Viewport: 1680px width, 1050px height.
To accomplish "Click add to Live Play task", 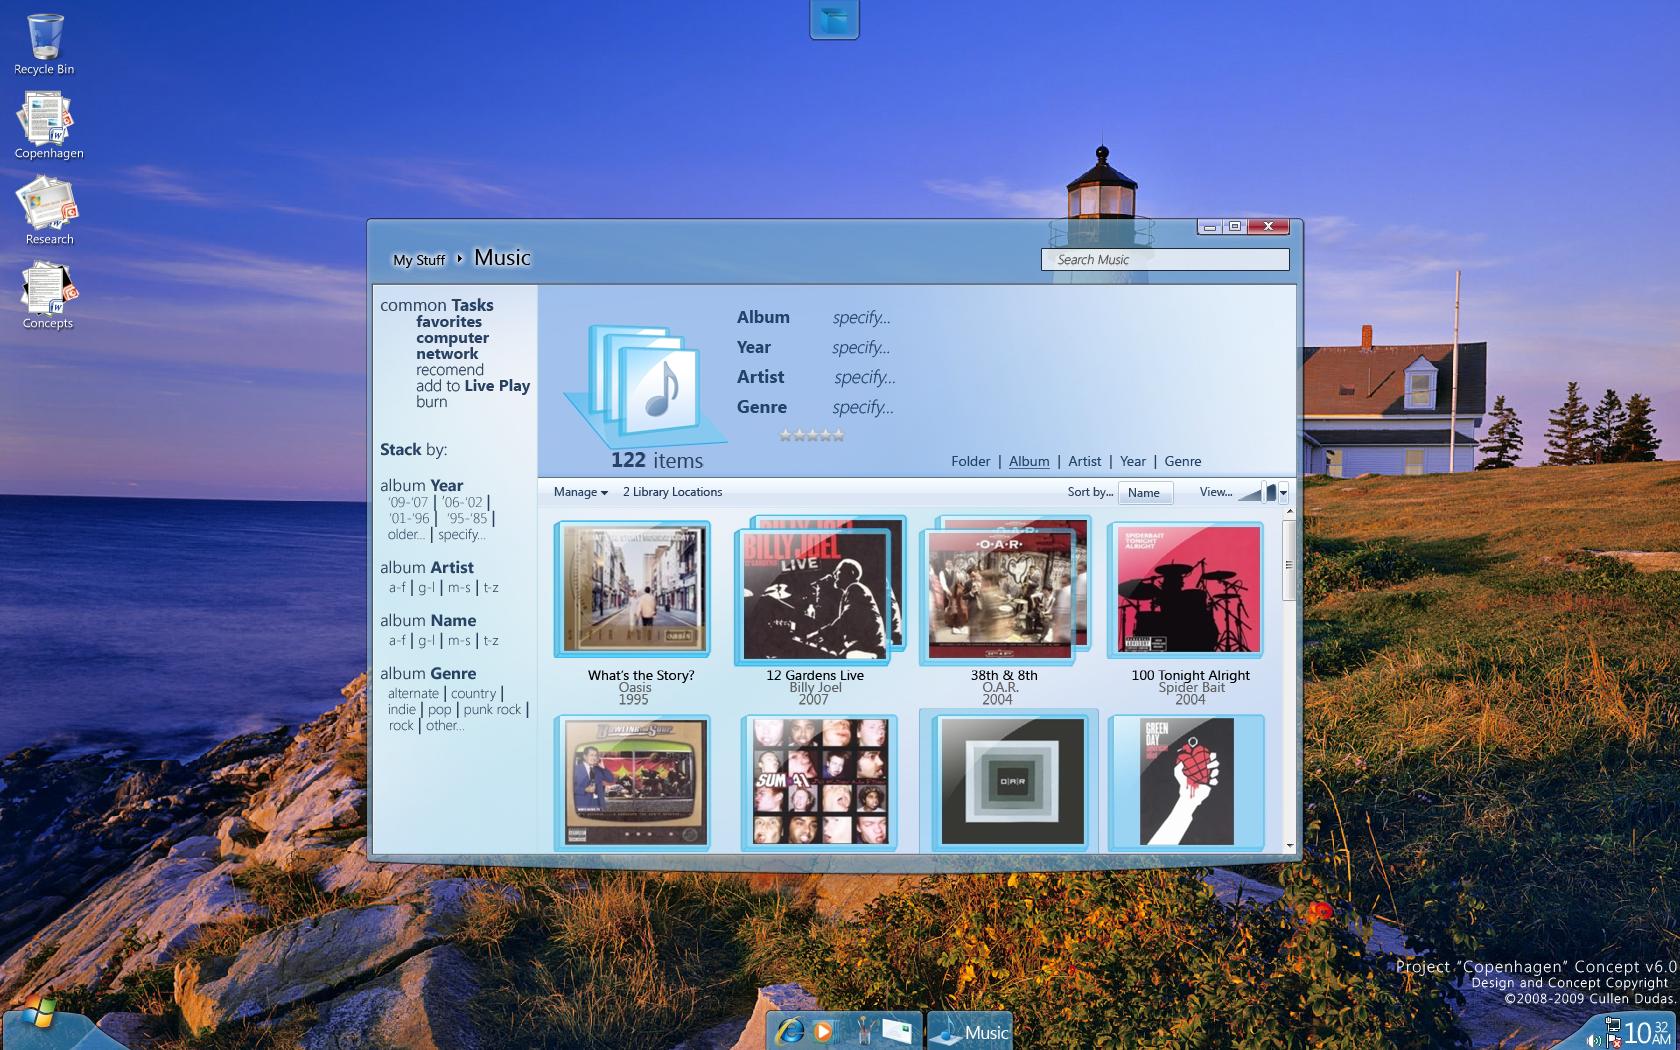I will [x=473, y=386].
